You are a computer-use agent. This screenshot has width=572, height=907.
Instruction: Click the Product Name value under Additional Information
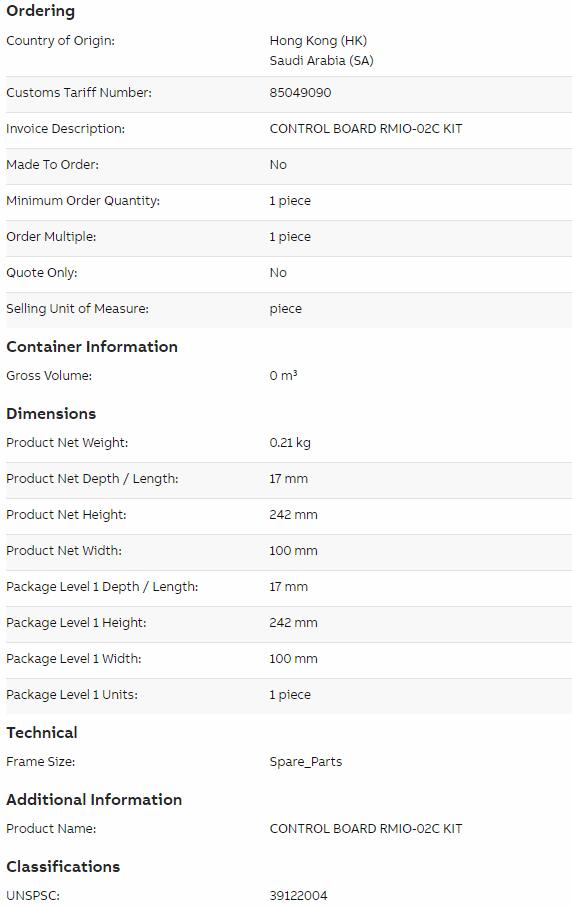coord(366,828)
